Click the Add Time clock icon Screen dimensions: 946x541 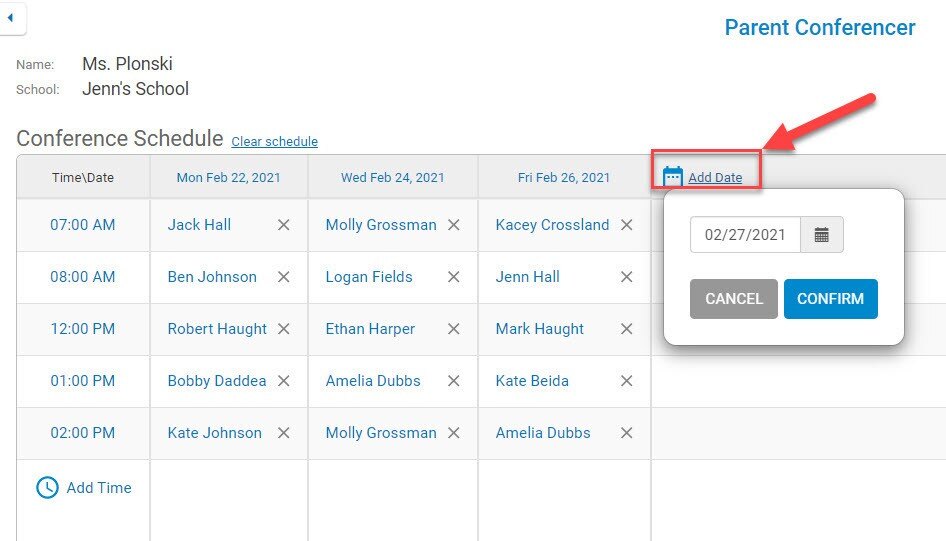(x=47, y=487)
